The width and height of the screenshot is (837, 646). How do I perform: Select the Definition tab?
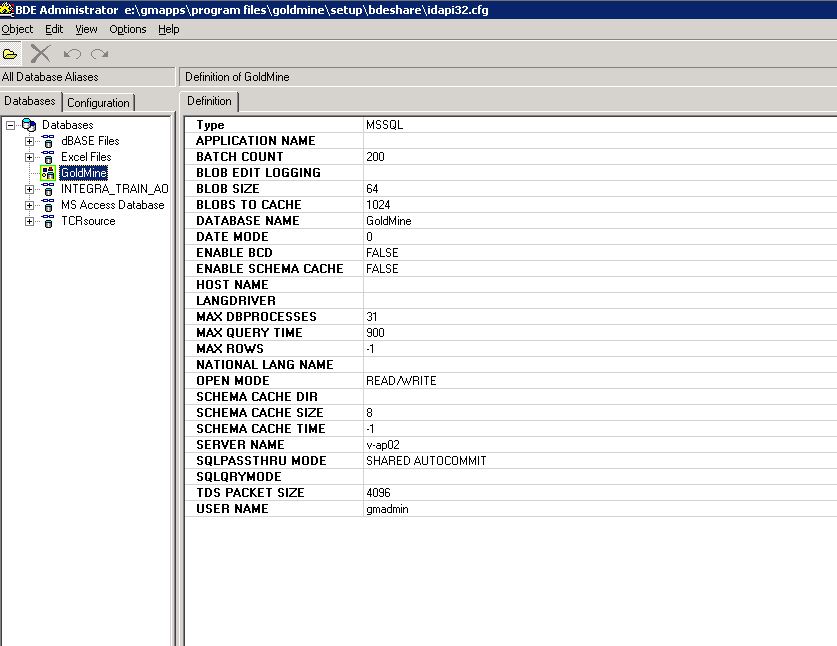[x=209, y=101]
